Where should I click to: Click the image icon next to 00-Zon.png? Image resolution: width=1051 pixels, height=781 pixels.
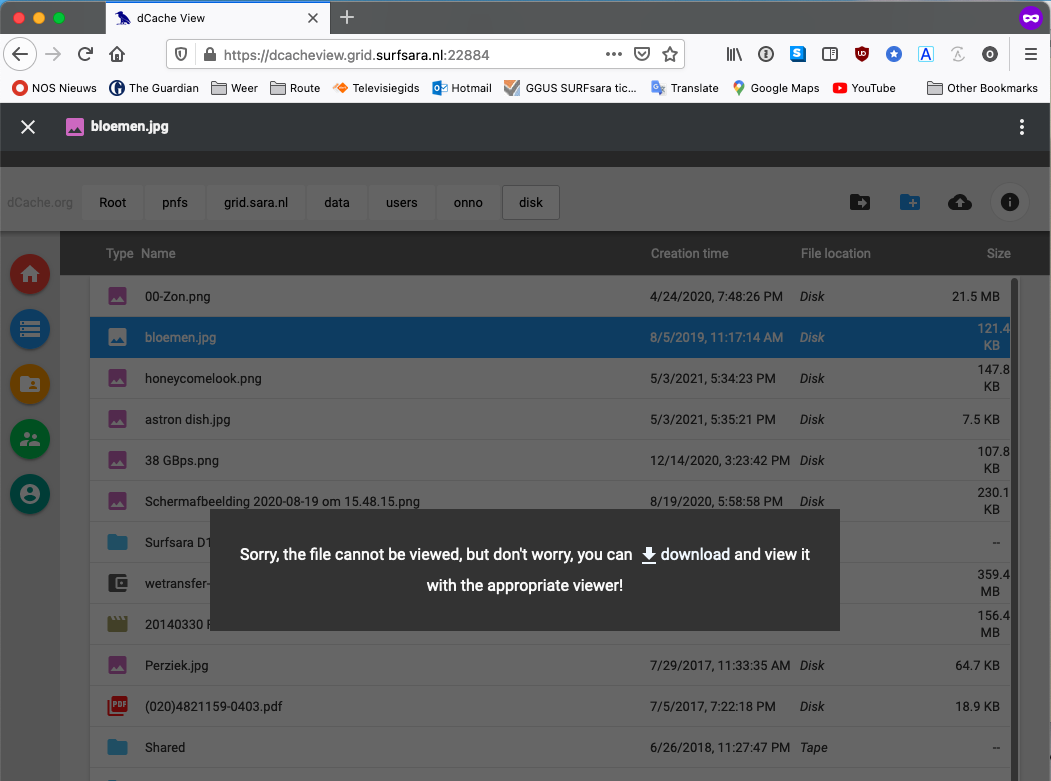click(x=117, y=296)
